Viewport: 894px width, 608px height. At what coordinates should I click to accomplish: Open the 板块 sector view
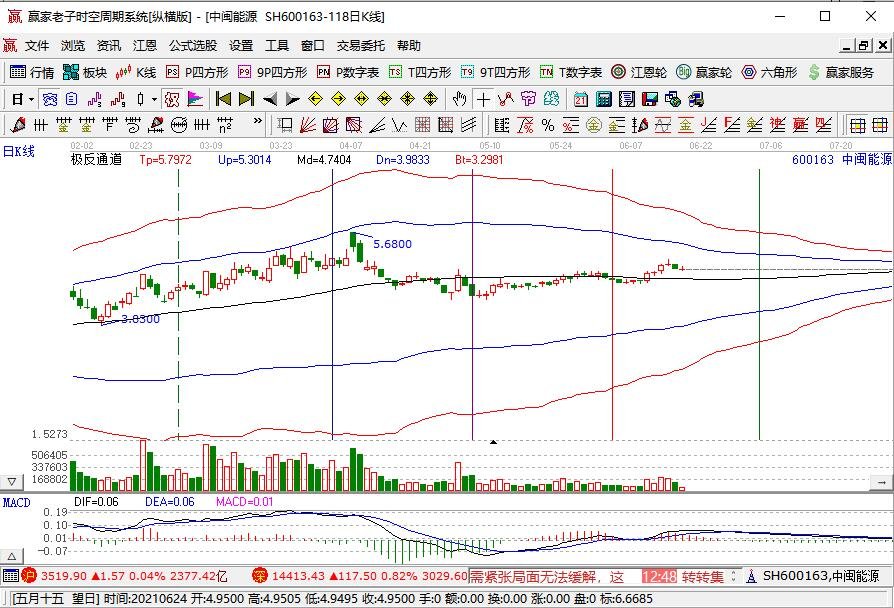(85, 72)
